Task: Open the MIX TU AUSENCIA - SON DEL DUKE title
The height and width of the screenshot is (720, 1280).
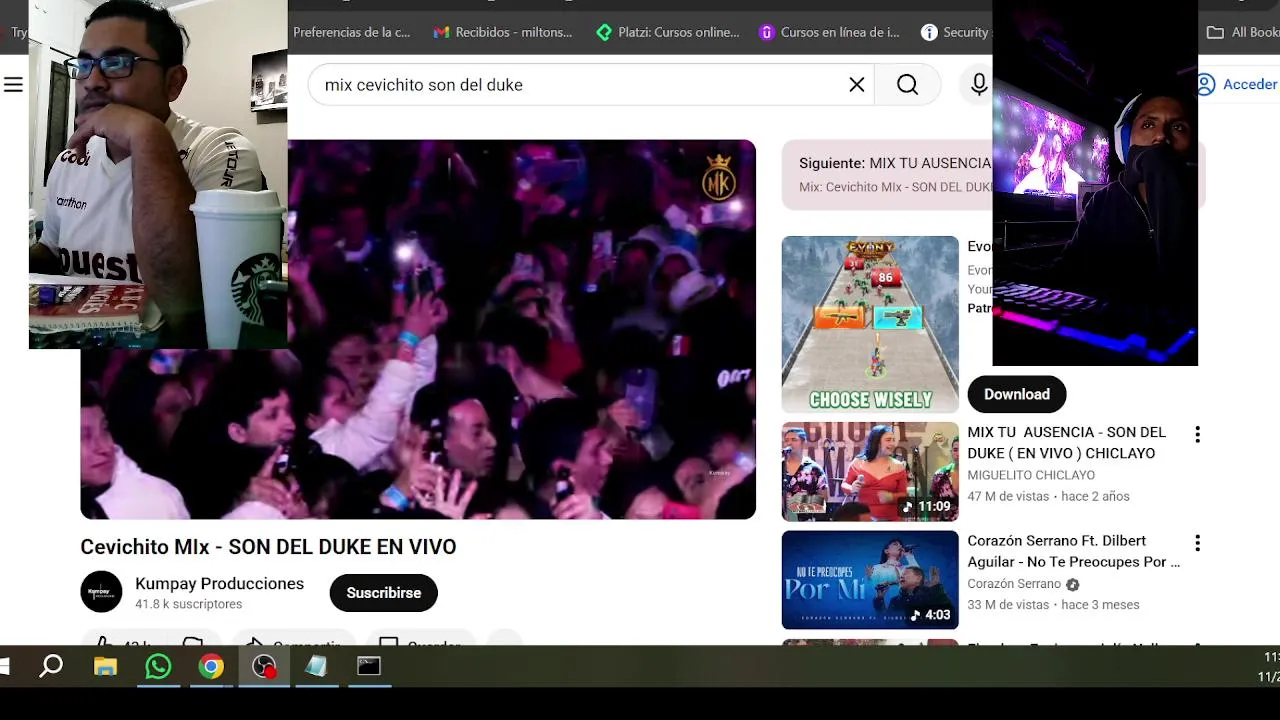Action: pyautogui.click(x=1067, y=442)
